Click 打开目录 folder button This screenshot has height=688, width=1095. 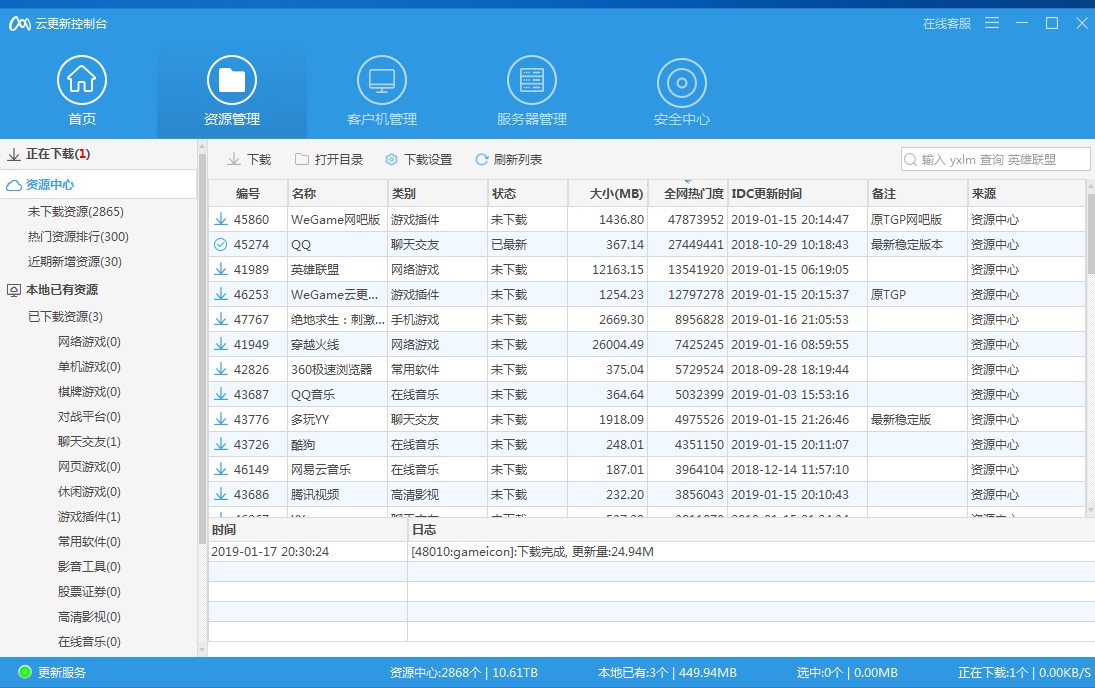(329, 159)
